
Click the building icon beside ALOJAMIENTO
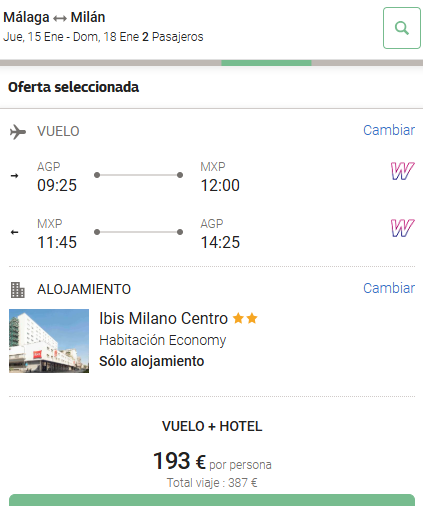[18, 290]
